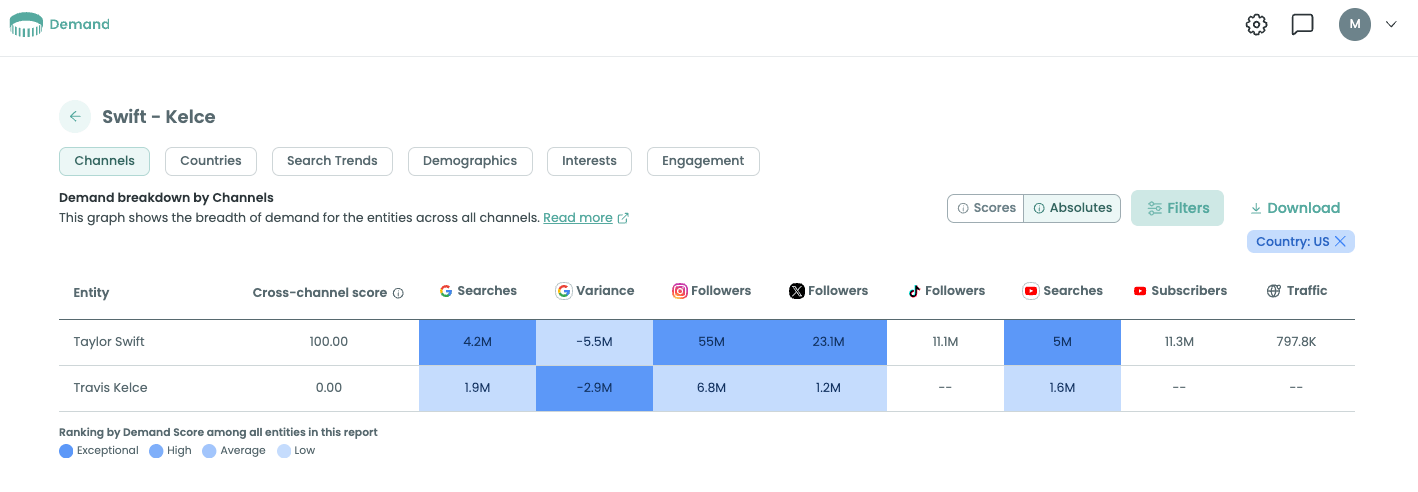The image size is (1418, 492).
Task: Click the TikTok Followers column icon
Action: [x=913, y=291]
